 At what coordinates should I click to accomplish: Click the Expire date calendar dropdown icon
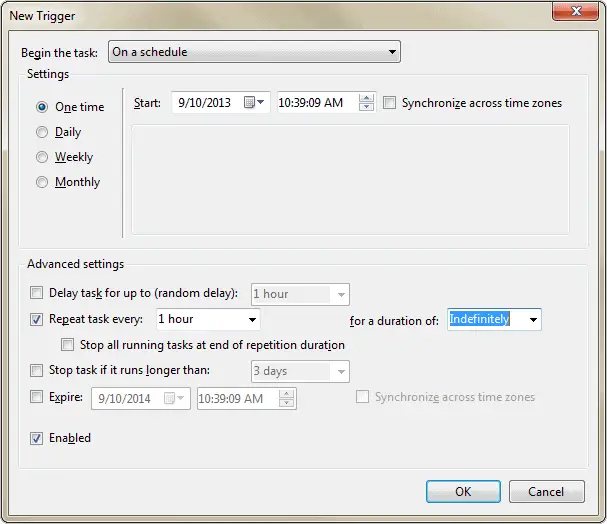coord(174,398)
